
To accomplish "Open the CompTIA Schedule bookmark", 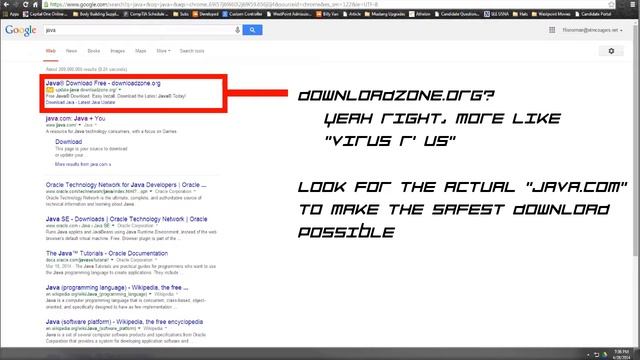I will coord(146,14).
